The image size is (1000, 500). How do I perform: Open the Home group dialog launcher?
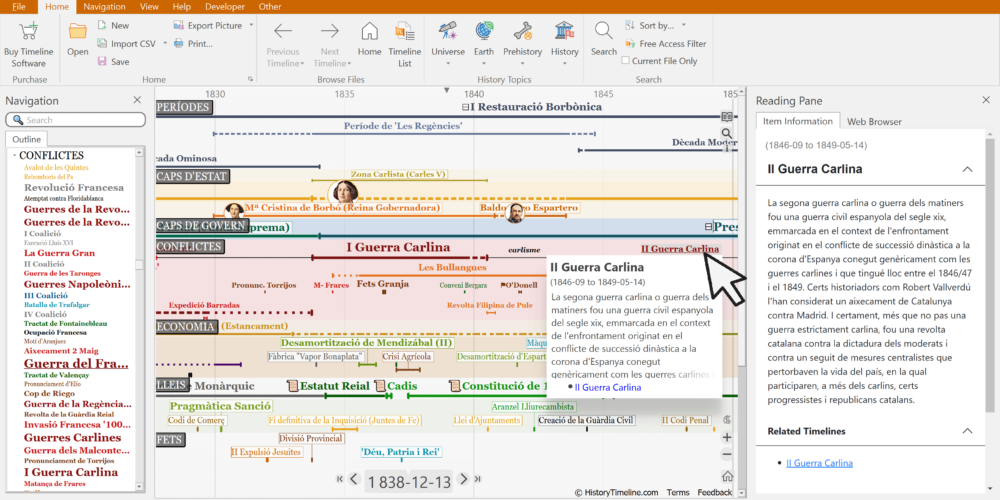point(251,79)
